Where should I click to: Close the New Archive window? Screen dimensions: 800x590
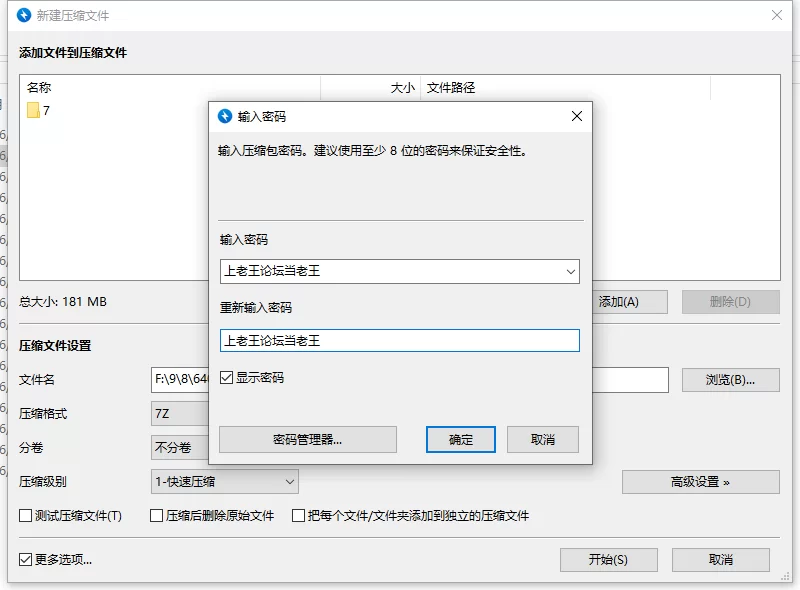pos(776,15)
